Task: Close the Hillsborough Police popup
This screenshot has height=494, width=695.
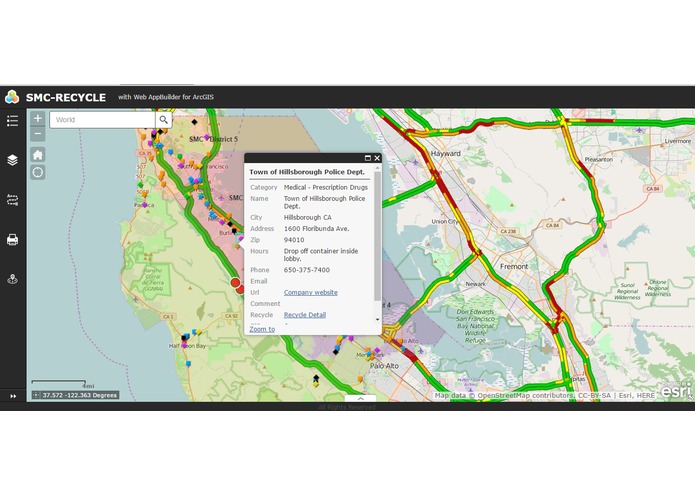Action: [x=377, y=158]
